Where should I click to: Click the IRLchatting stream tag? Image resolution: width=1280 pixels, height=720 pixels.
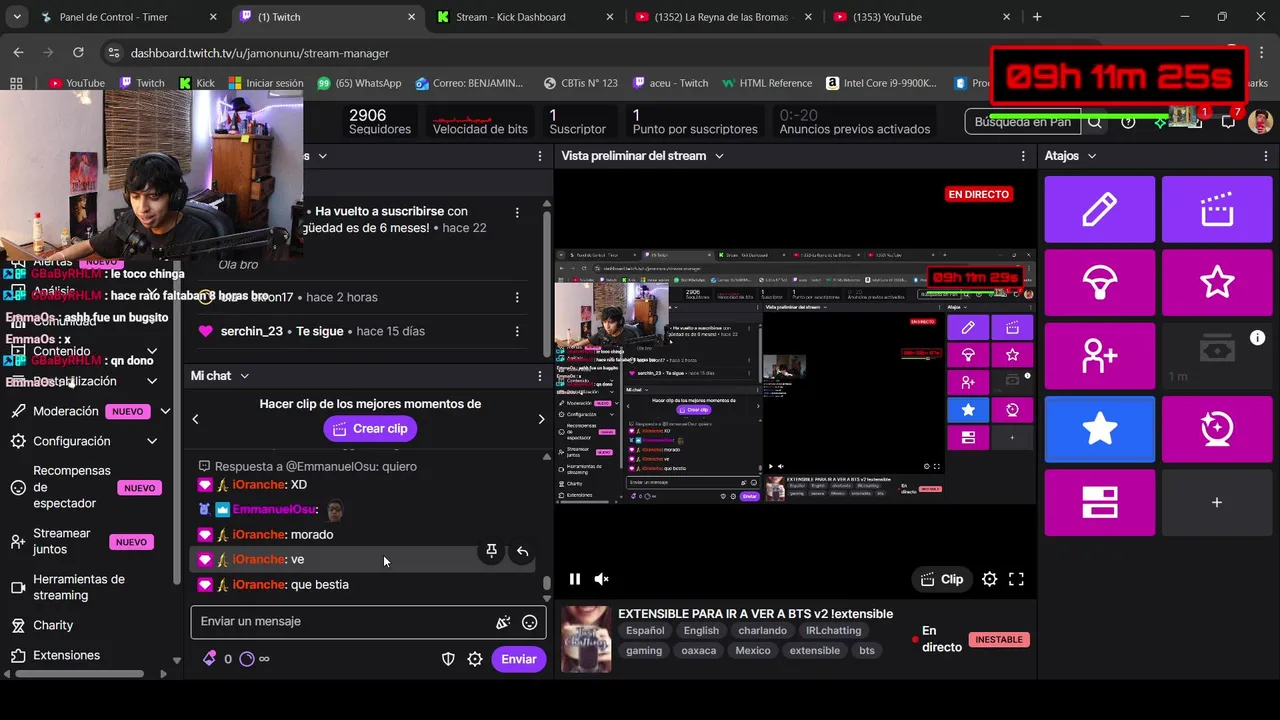coord(833,631)
